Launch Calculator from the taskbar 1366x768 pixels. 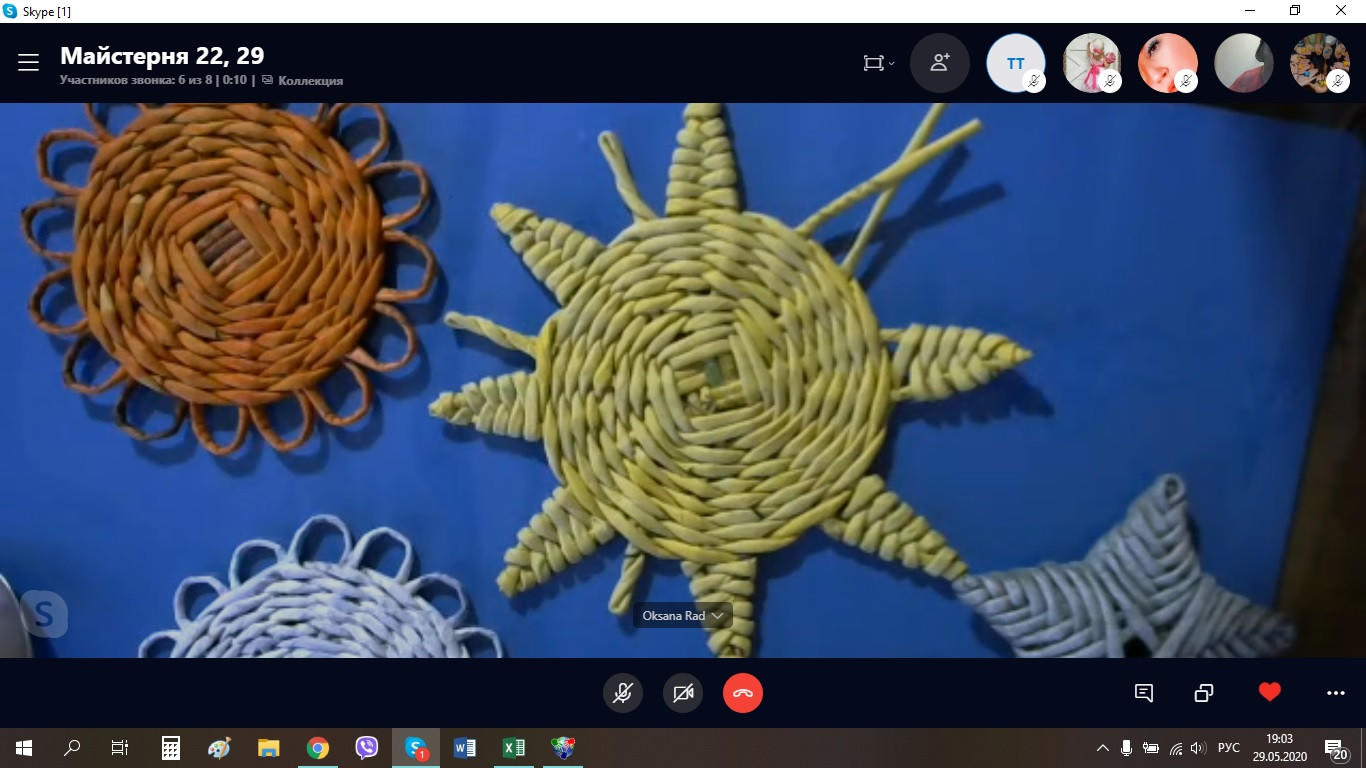pyautogui.click(x=171, y=748)
